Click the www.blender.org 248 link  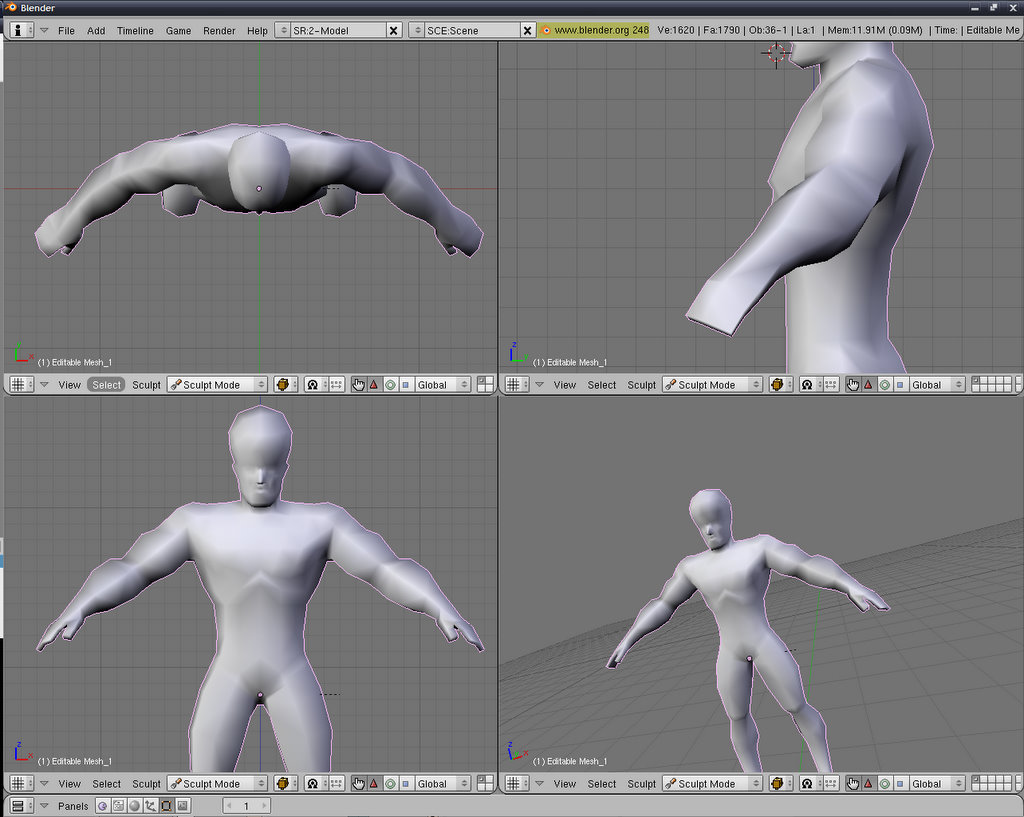point(600,30)
